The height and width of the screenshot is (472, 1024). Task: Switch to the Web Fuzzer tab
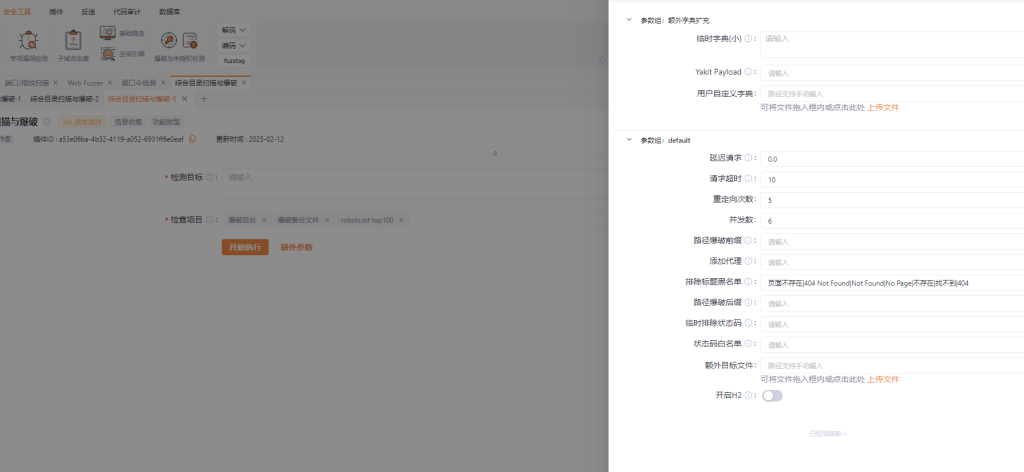tap(86, 83)
